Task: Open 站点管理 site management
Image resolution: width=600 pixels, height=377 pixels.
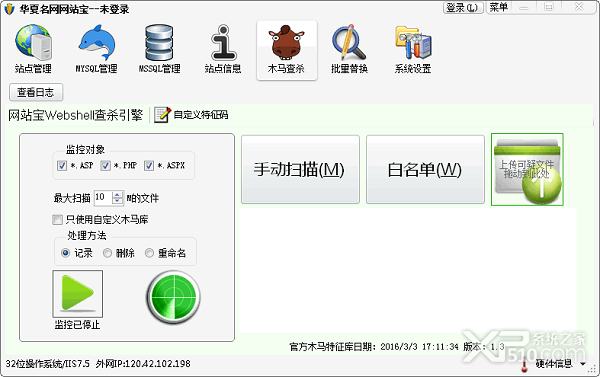Action: 33,49
